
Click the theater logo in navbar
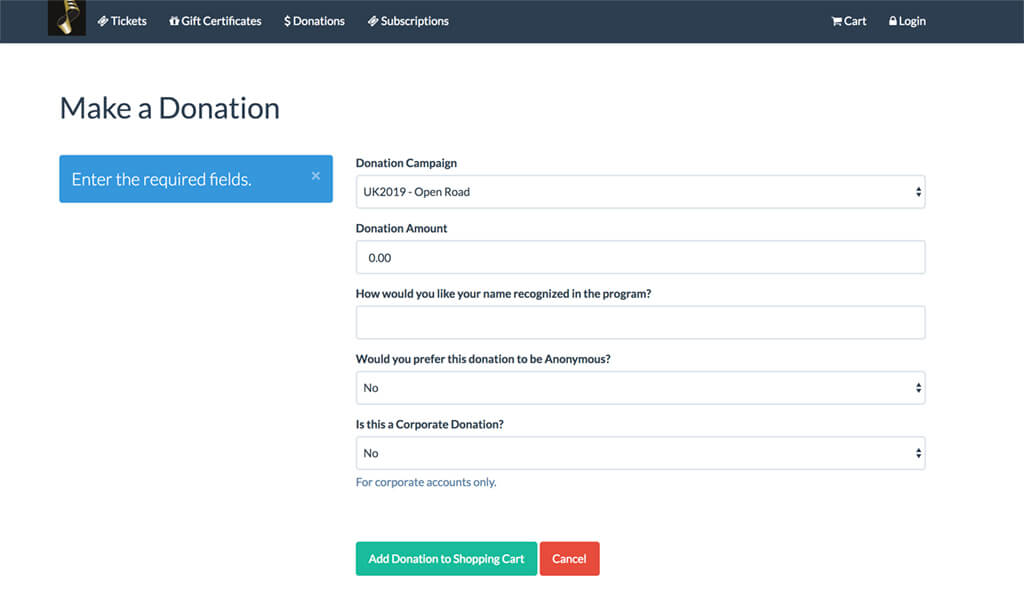[x=66, y=19]
